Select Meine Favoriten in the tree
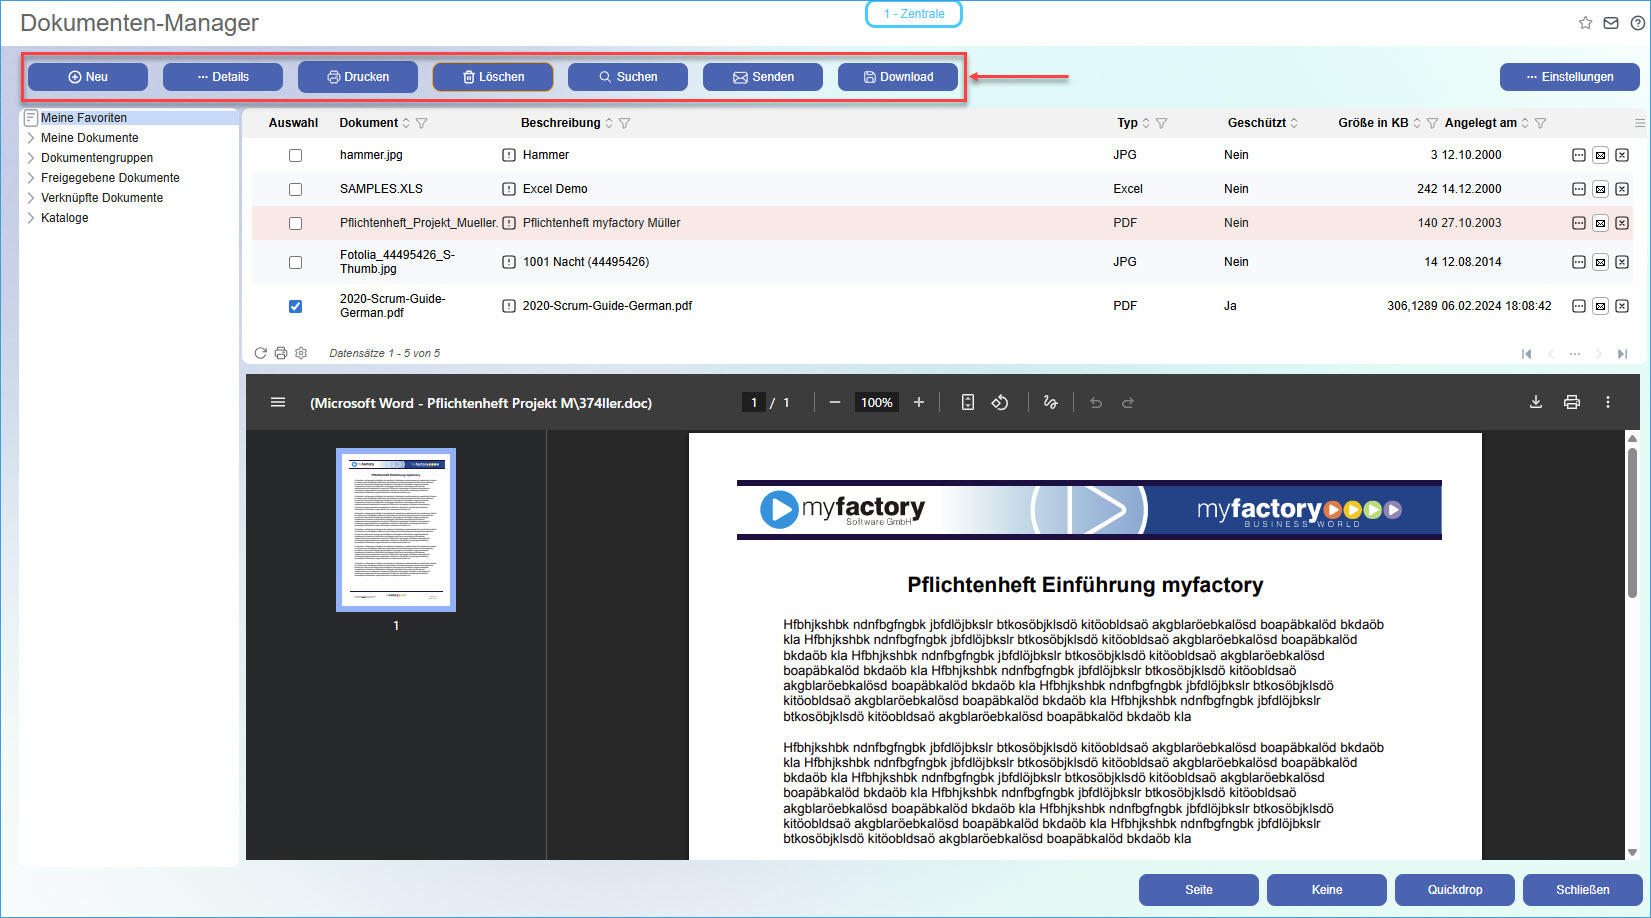Viewport: 1651px width, 918px height. click(84, 118)
